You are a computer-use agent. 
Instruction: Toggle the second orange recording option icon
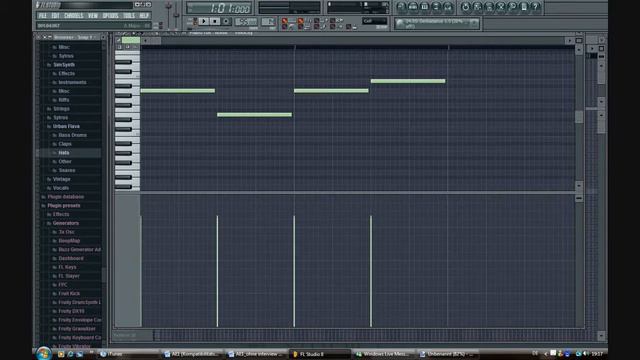[300, 21]
